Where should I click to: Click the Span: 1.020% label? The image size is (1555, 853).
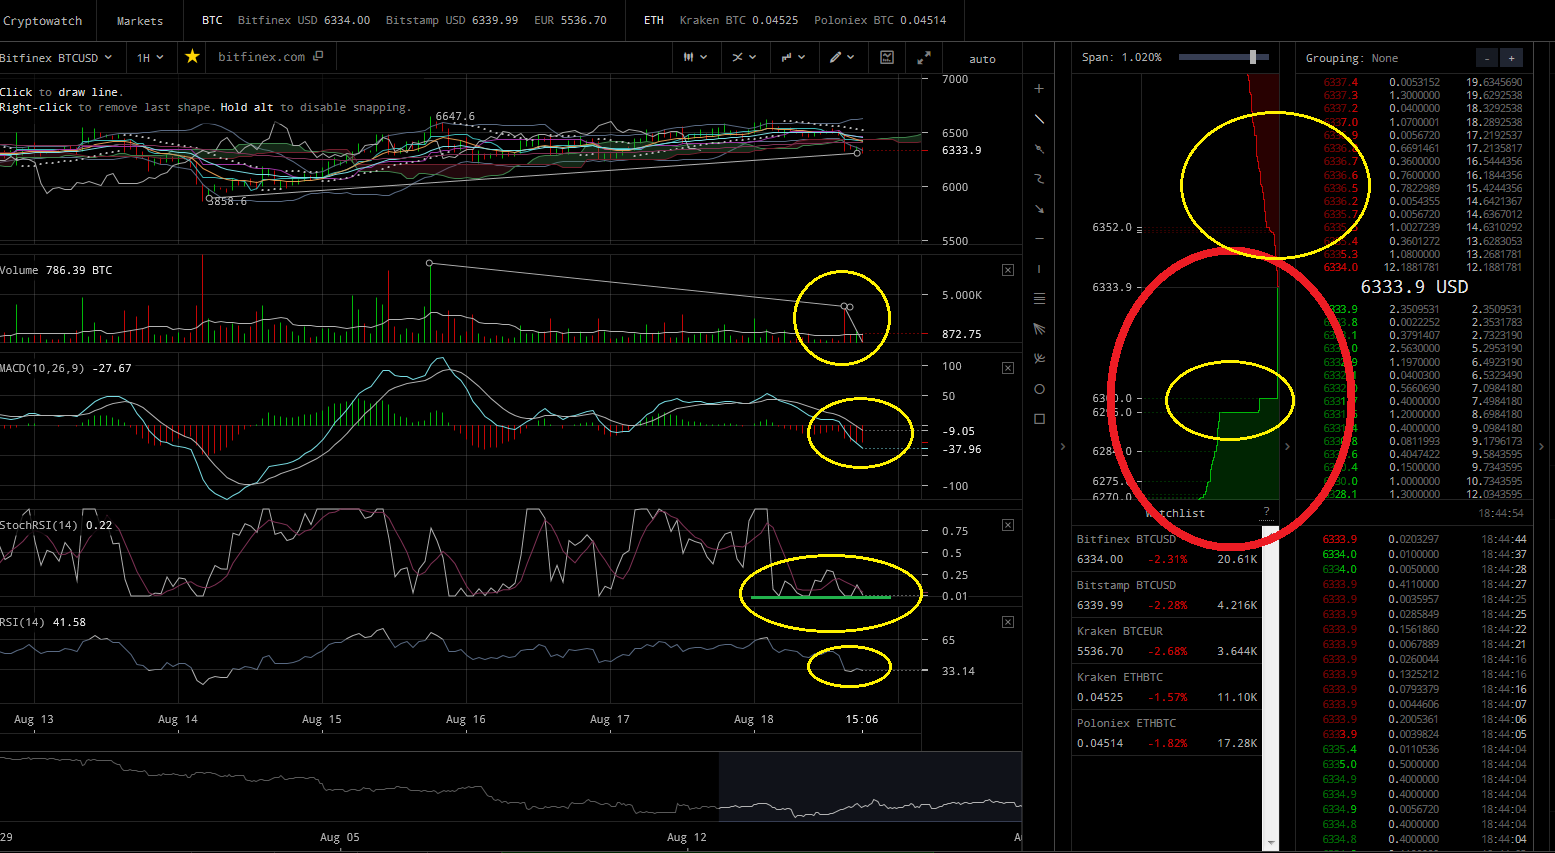[1121, 57]
